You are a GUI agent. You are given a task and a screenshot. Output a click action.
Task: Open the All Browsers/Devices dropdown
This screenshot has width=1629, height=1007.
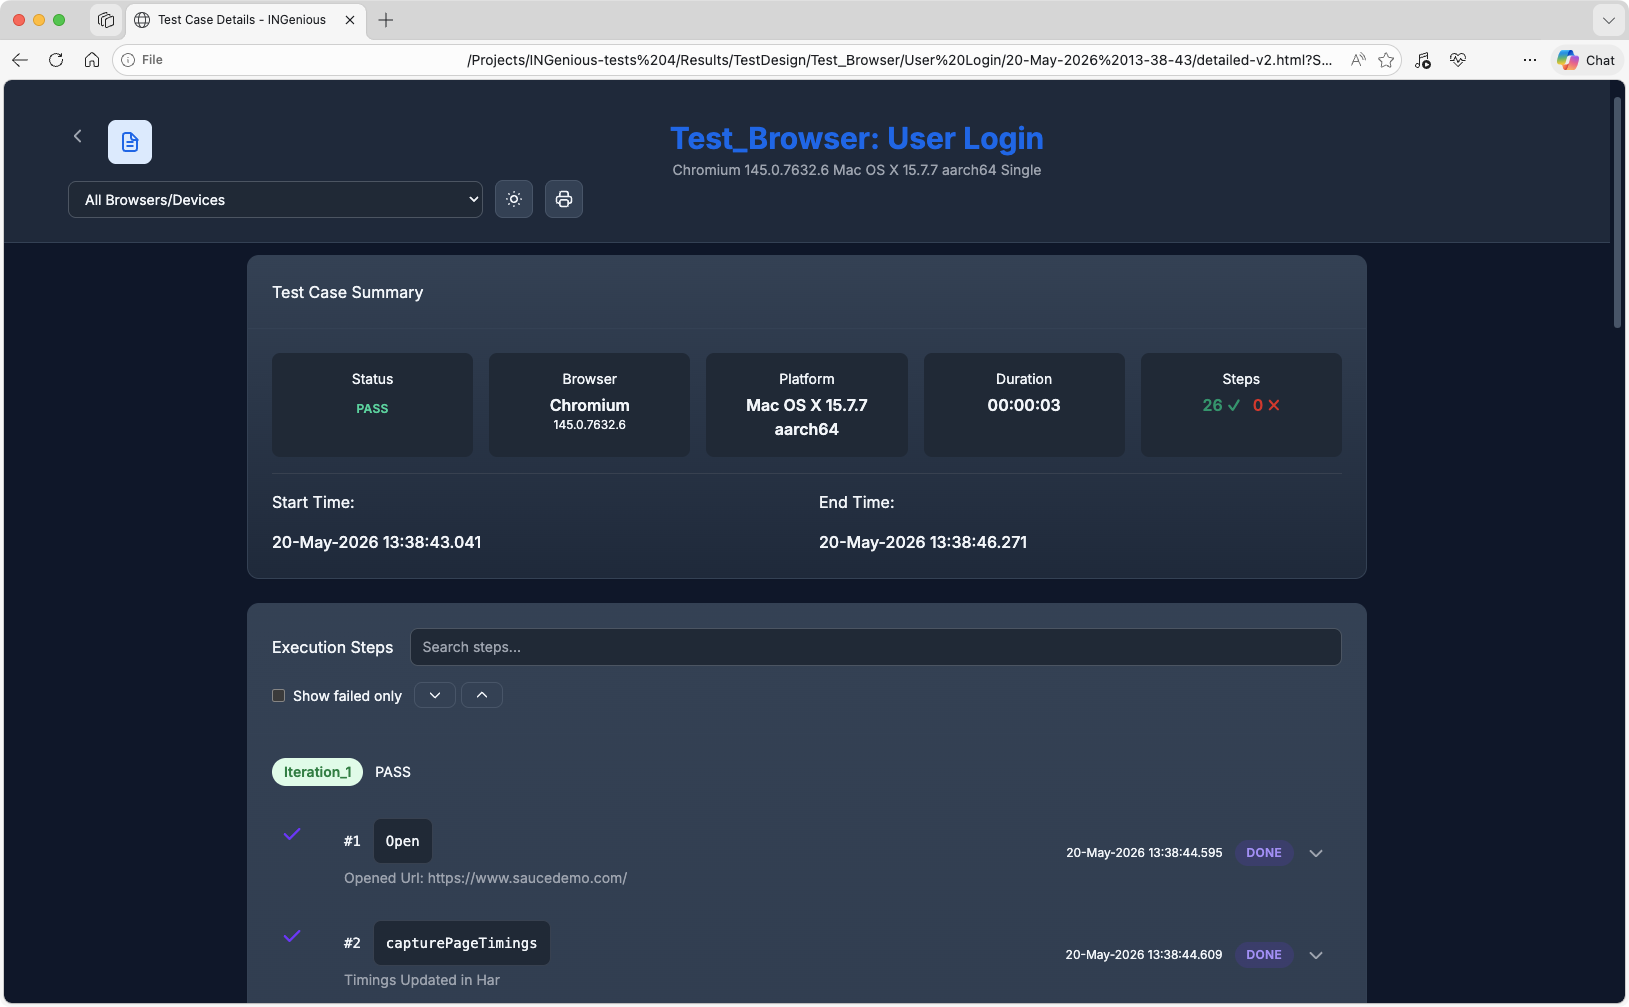coord(275,200)
